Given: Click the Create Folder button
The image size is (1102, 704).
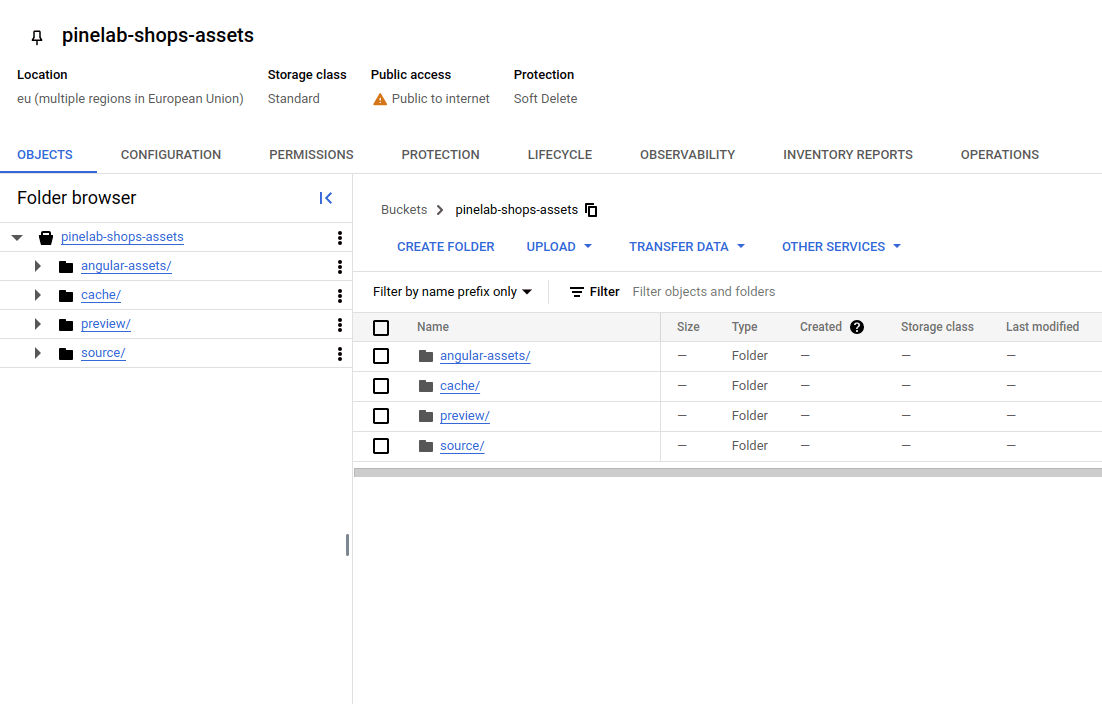Looking at the screenshot, I should [446, 247].
